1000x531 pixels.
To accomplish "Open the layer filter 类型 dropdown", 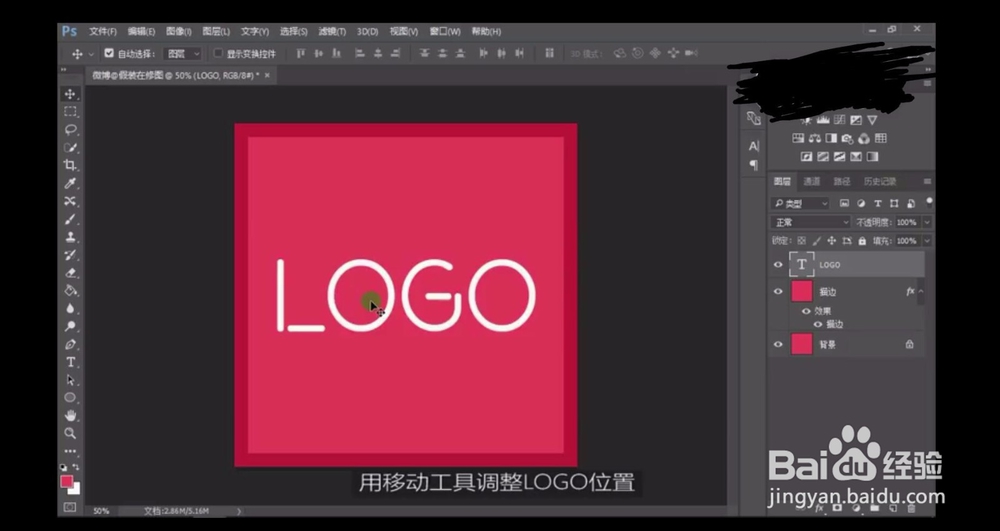I will pos(800,204).
